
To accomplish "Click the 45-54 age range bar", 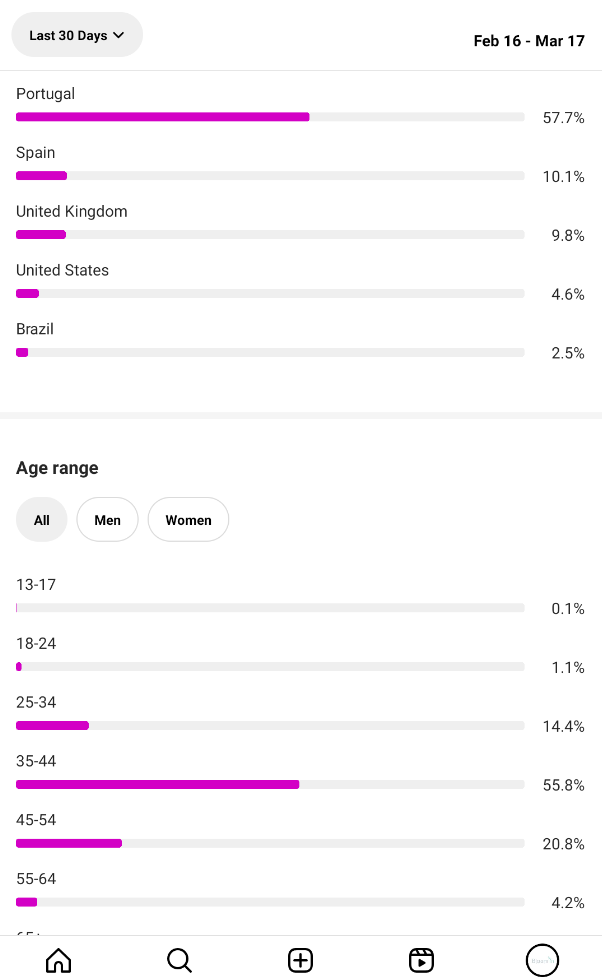I will pos(270,843).
